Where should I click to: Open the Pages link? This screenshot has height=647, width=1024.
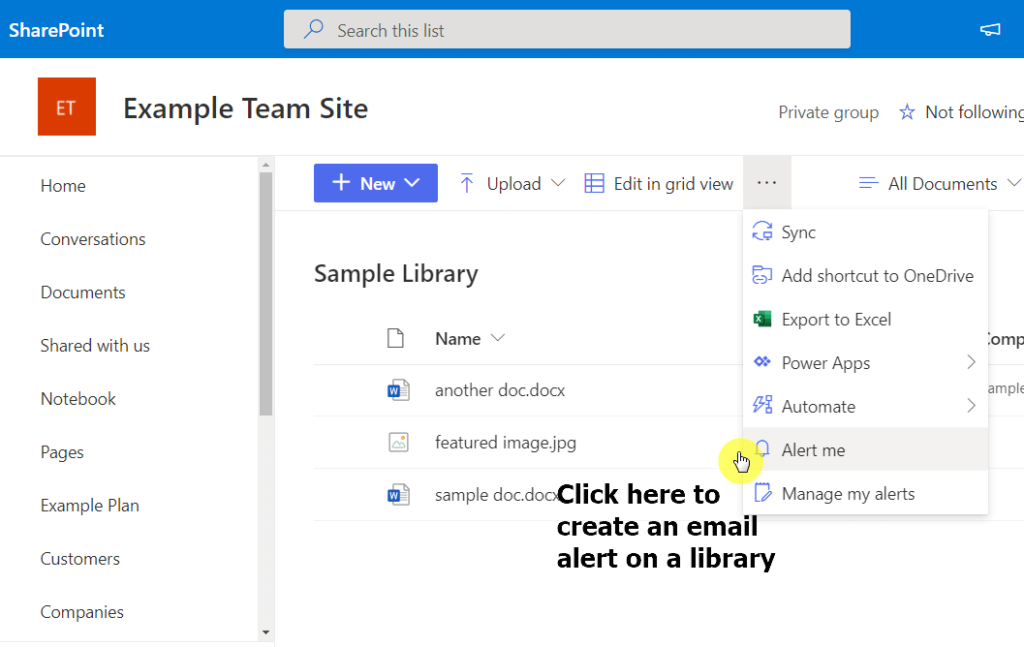tap(62, 452)
